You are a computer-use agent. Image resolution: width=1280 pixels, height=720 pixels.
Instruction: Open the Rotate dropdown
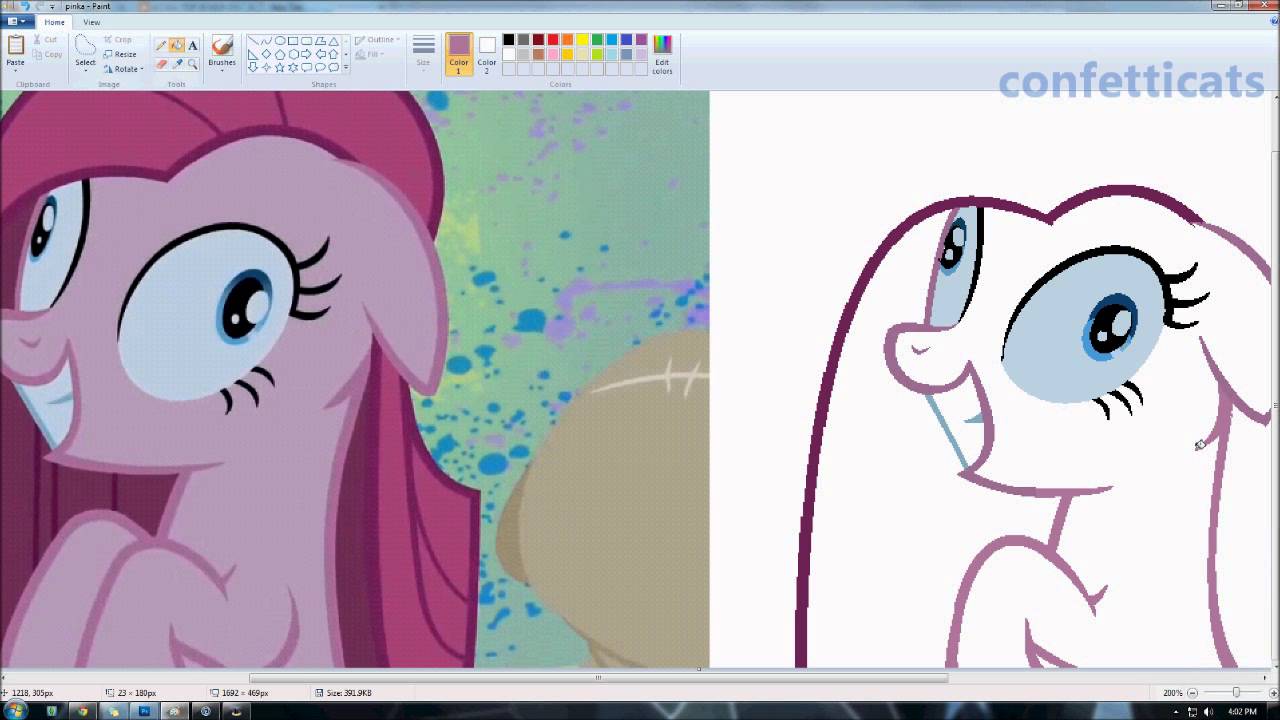(x=125, y=69)
